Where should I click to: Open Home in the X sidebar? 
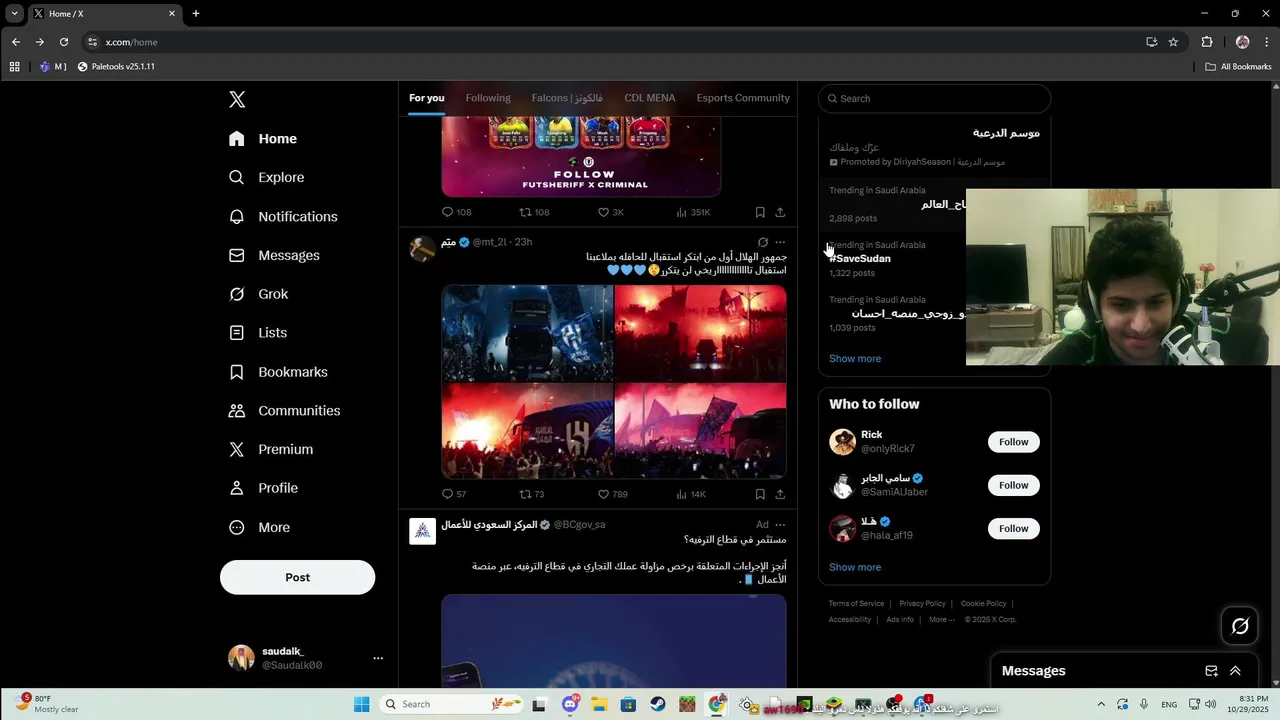pyautogui.click(x=263, y=139)
